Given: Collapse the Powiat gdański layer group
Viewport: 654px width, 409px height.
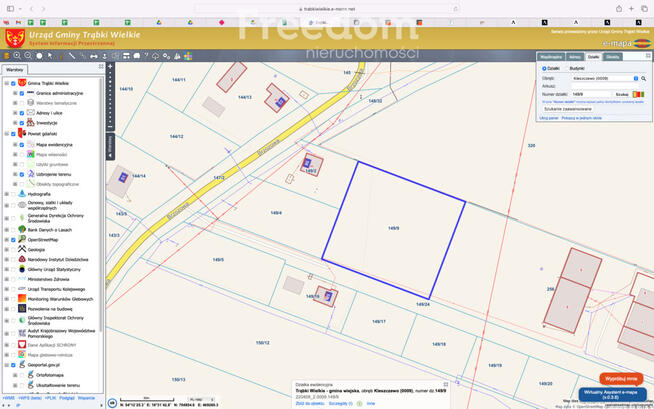Looking at the screenshot, I should (x=6, y=133).
